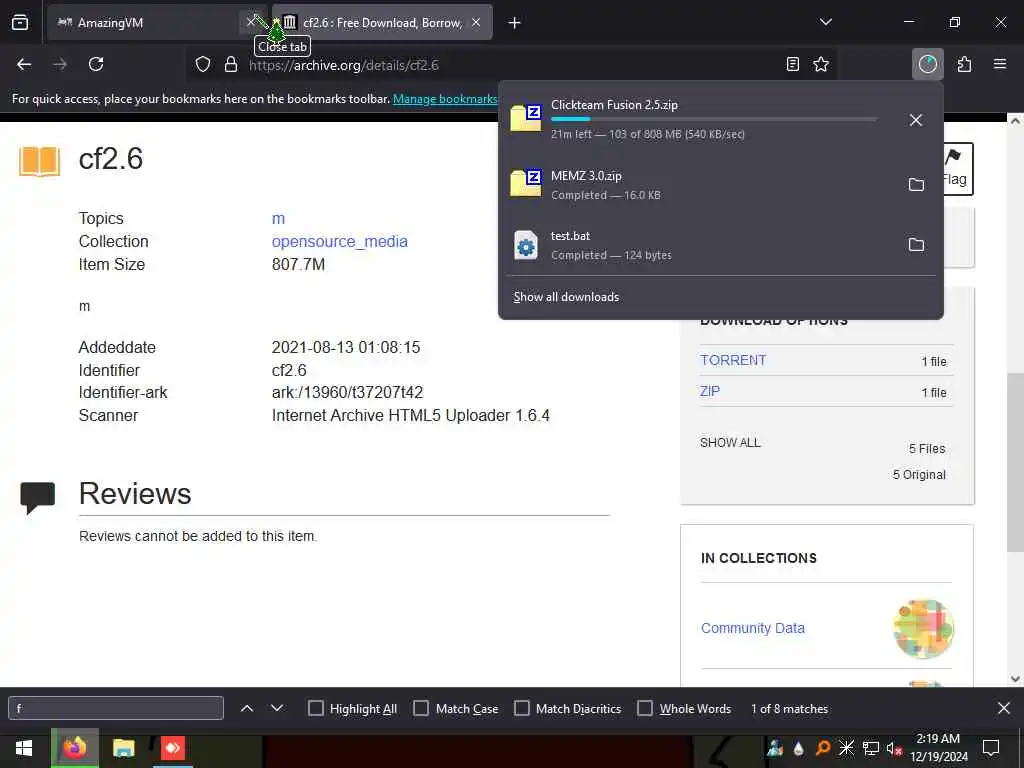Image resolution: width=1024 pixels, height=768 pixels.
Task: Cancel the Clickteam Fusion 2.5.zip download
Action: coord(916,120)
